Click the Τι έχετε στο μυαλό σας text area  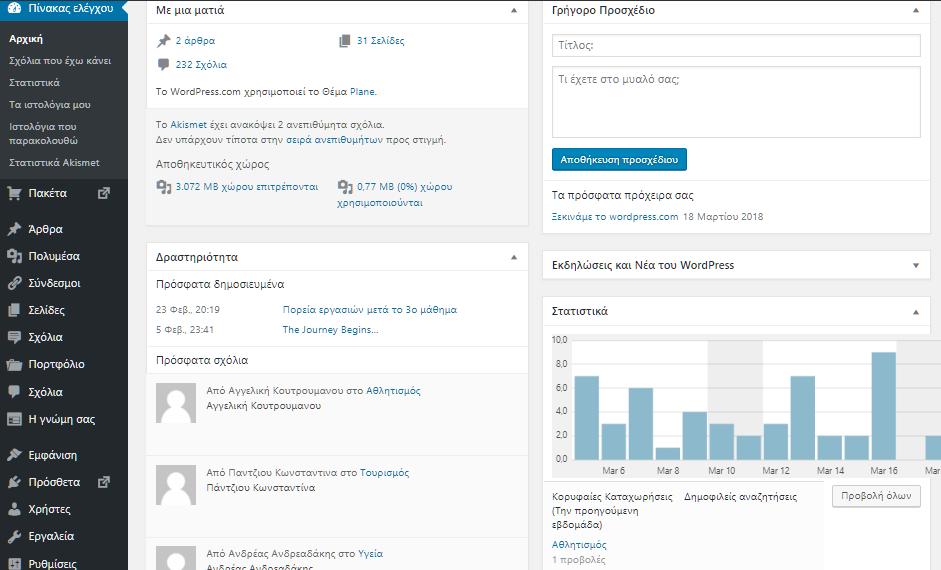coord(736,102)
